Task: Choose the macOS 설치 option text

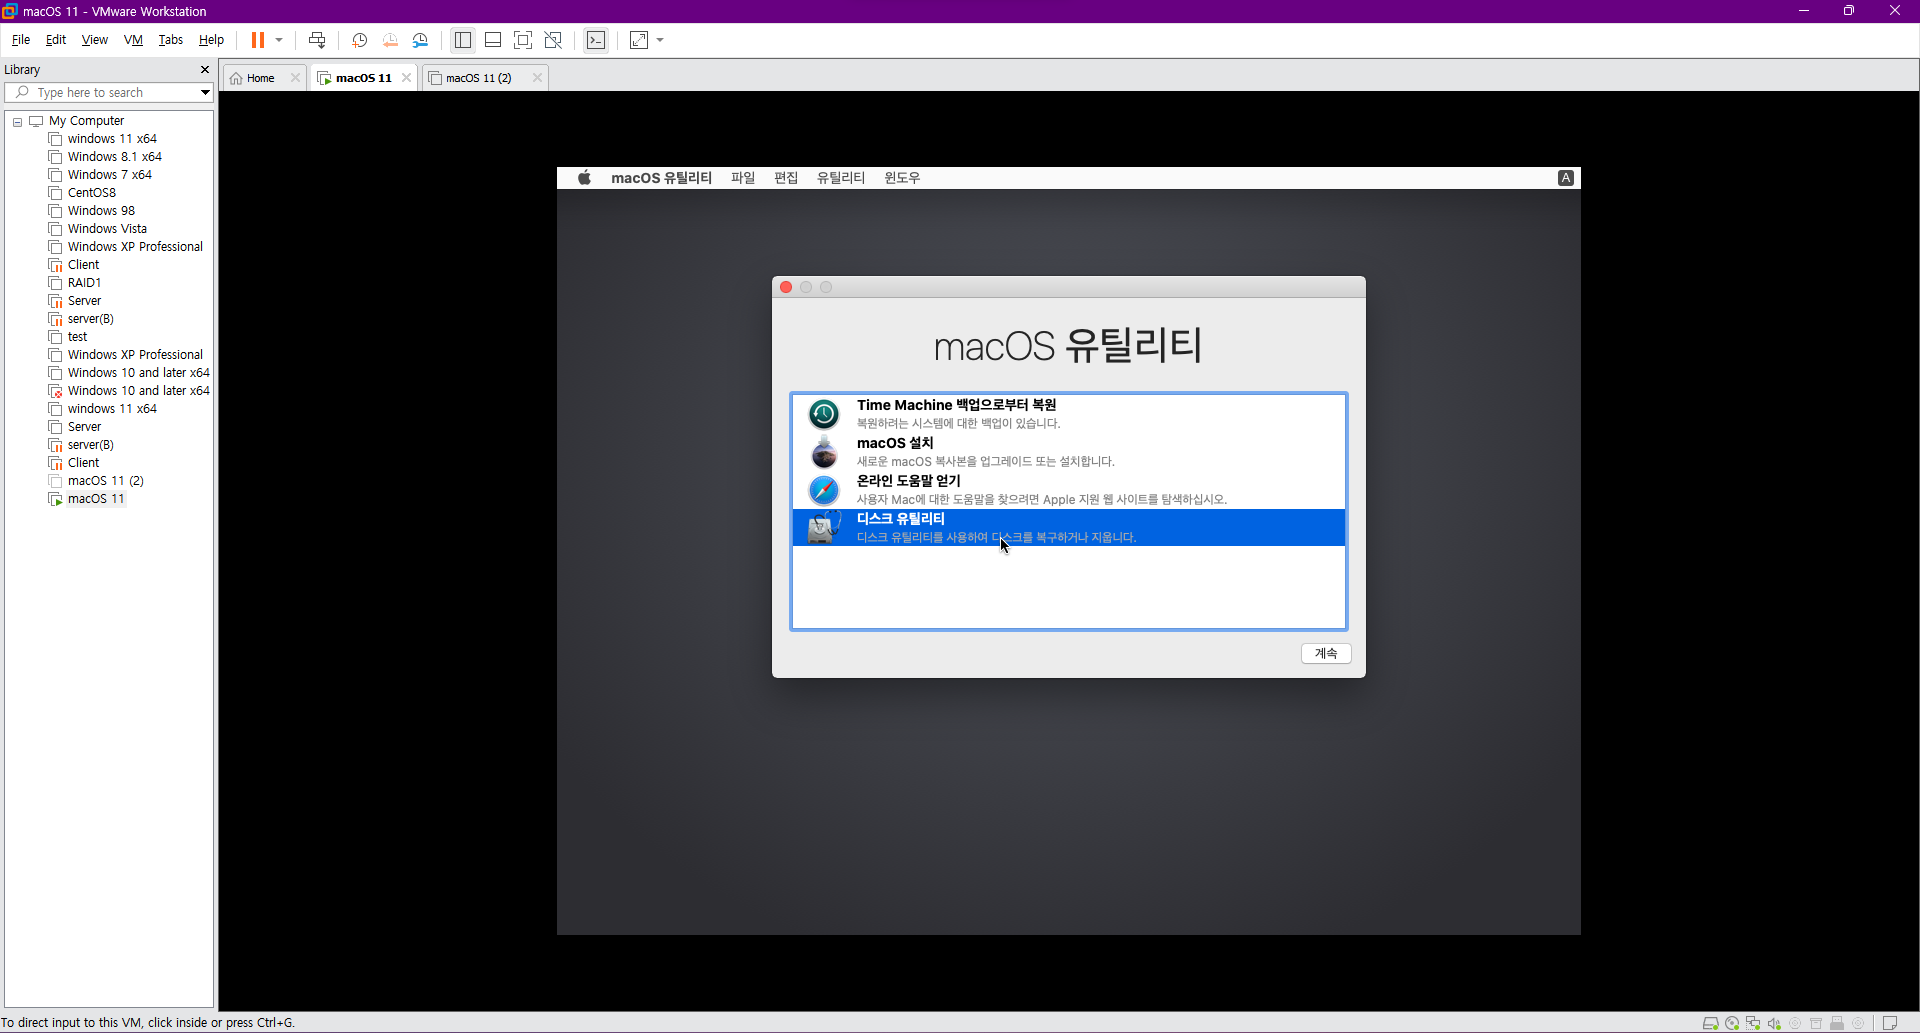Action: click(x=895, y=443)
